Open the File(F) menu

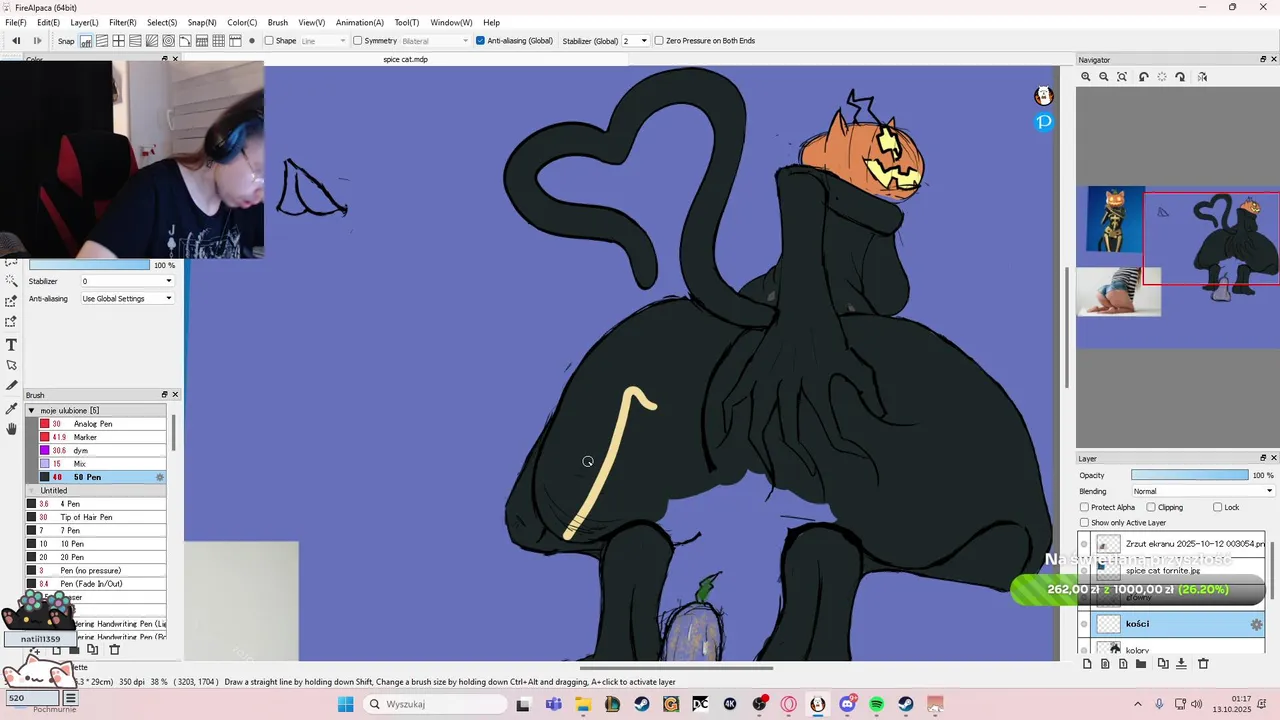coord(16,22)
